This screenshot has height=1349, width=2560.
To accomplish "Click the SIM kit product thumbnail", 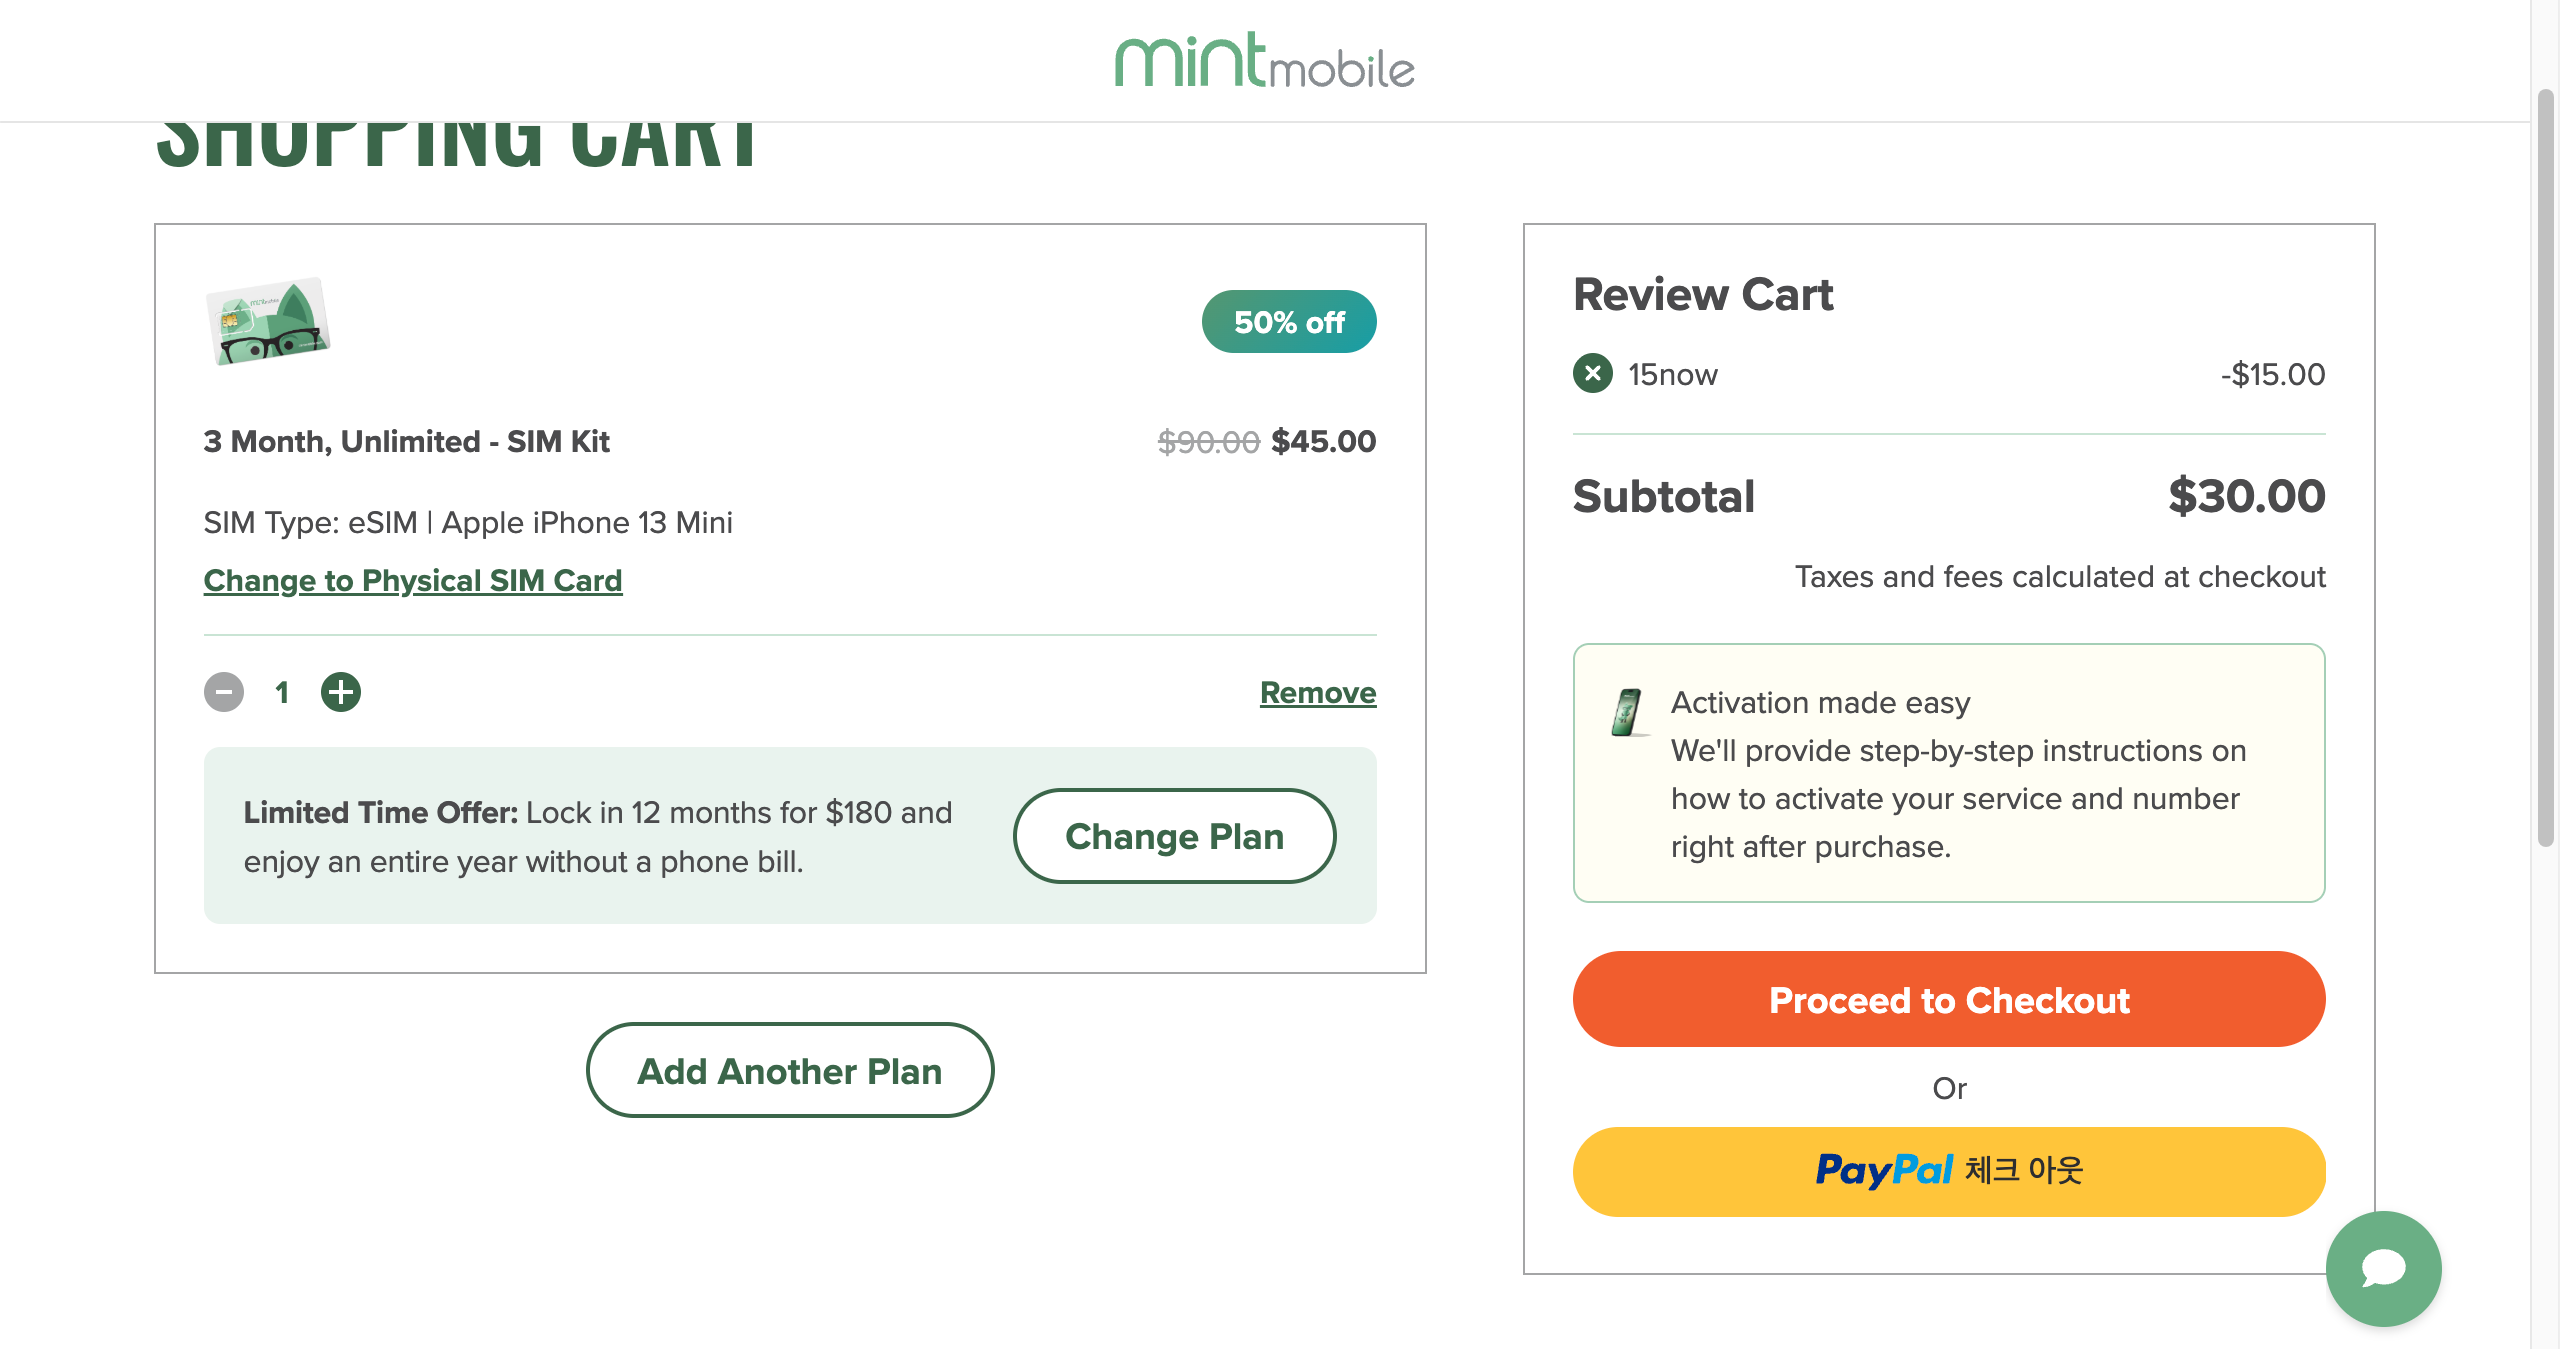I will (268, 322).
